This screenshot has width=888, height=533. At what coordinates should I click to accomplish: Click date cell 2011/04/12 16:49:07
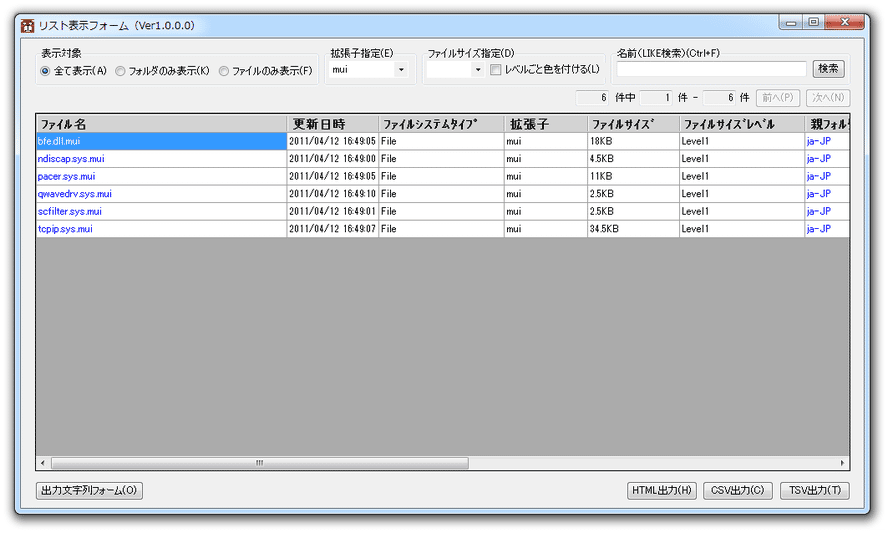[x=332, y=229]
